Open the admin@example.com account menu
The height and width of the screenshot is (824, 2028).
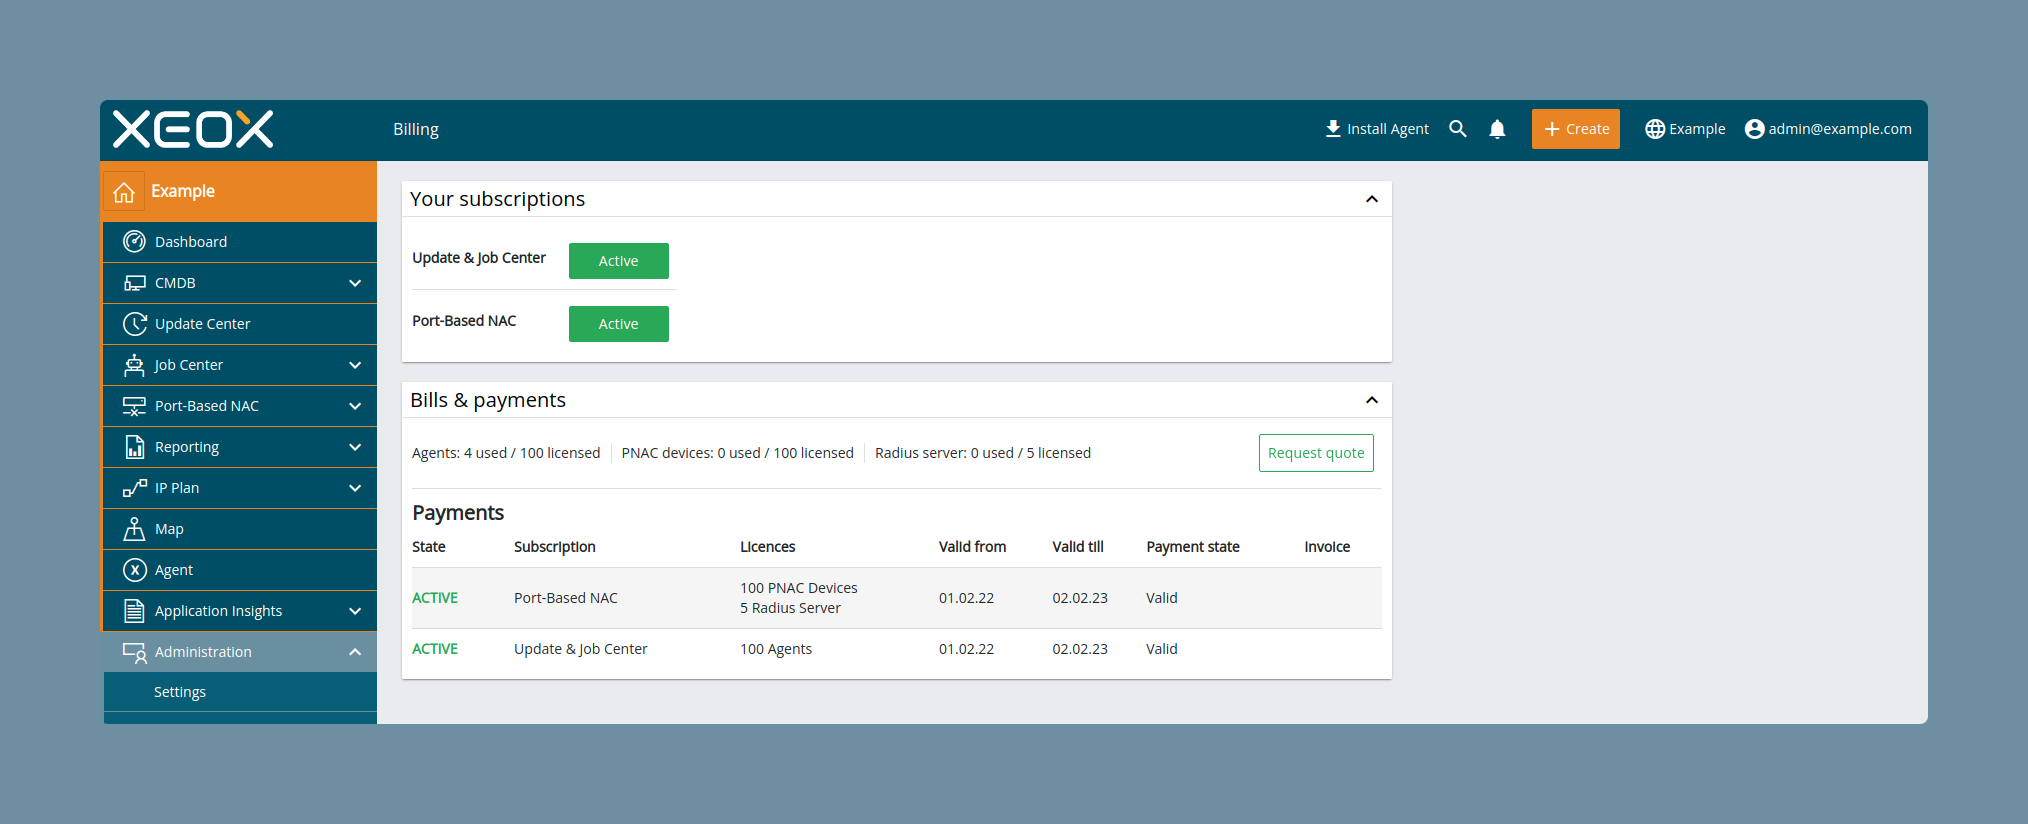point(1828,129)
